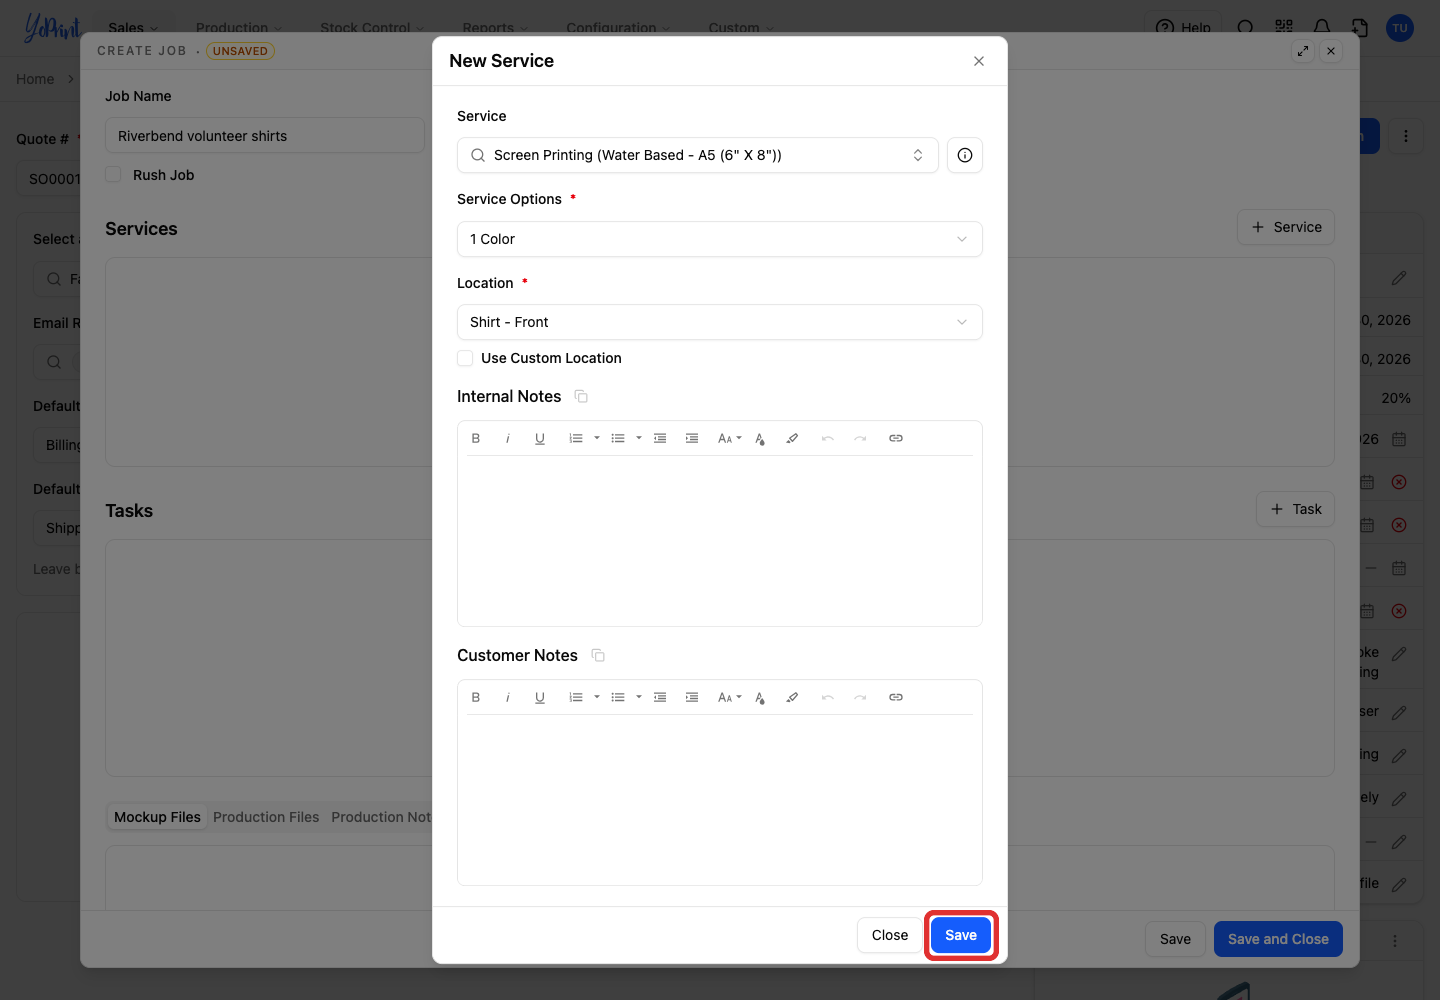Open the Service Options dropdown showing 1 Color
Screen dimensions: 1440x1000
point(720,239)
